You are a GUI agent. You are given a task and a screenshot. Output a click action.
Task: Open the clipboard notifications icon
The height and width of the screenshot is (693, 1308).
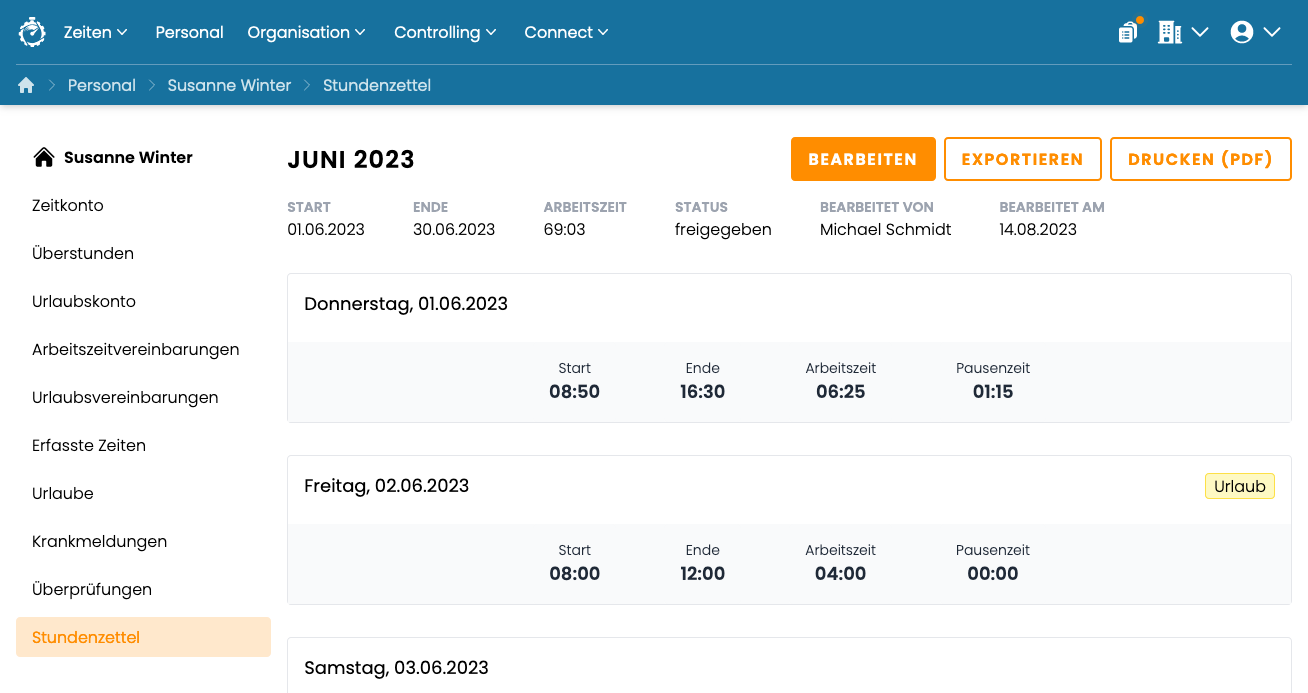pos(1128,32)
